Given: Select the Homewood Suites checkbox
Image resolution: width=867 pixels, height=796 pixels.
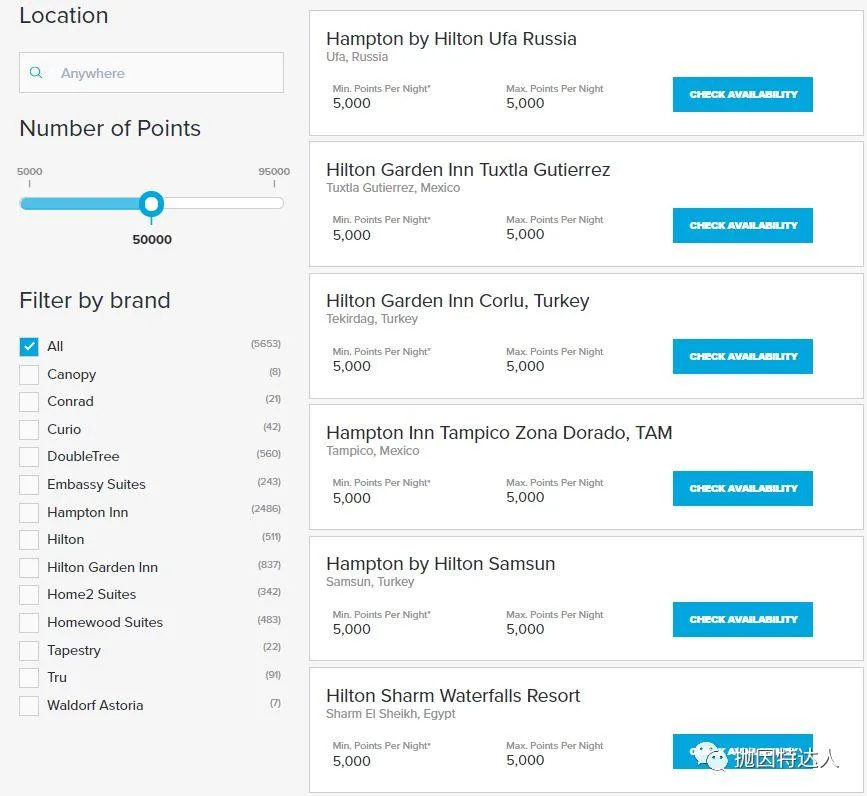Looking at the screenshot, I should tap(29, 623).
